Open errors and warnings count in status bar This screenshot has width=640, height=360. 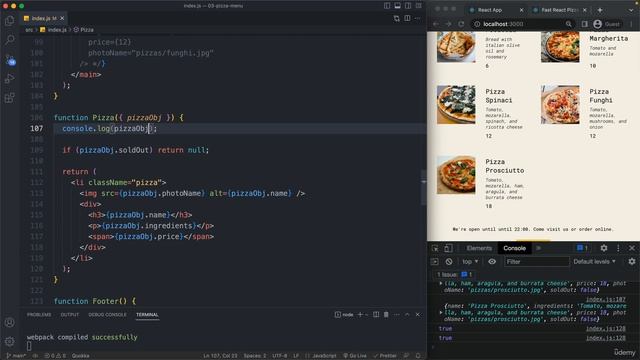[x=55, y=356]
